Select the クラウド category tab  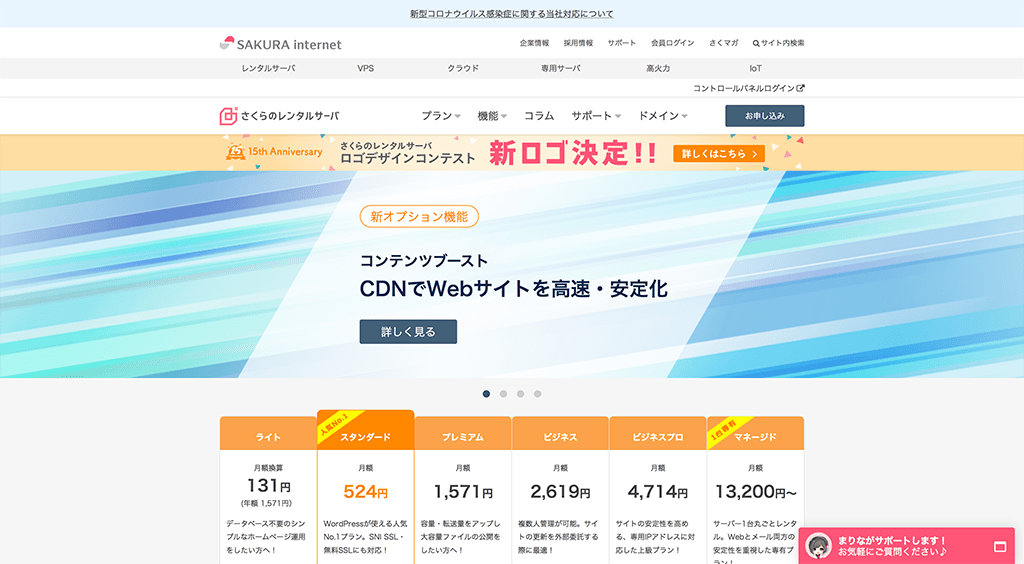pyautogui.click(x=463, y=68)
